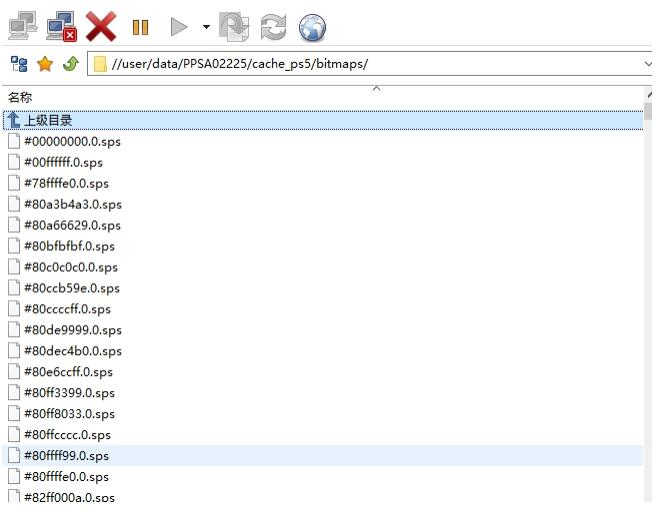656x530 pixels.
Task: Open the dropdown arrow next to play
Action: [206, 27]
